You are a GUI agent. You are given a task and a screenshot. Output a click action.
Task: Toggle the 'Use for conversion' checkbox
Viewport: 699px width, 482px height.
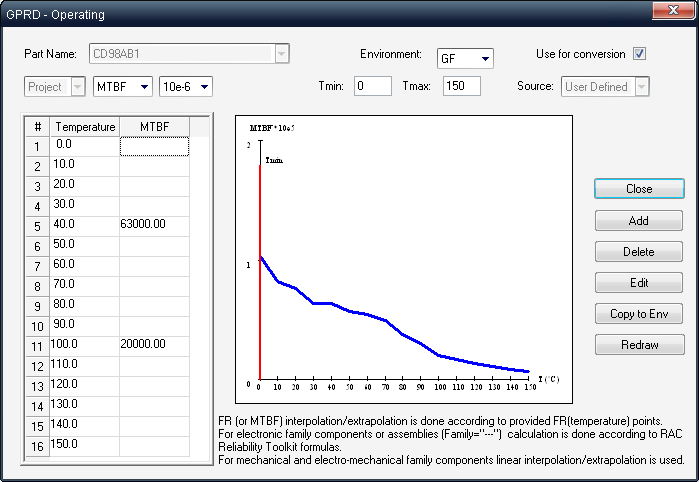coord(640,54)
